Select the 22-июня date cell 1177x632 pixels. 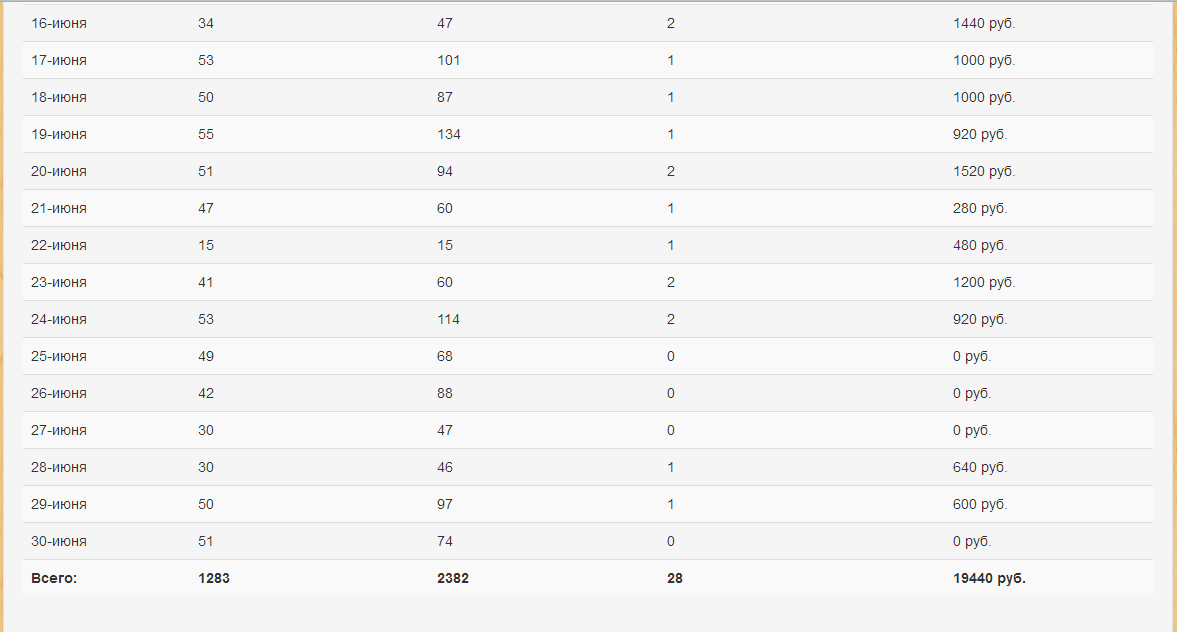[x=59, y=245]
